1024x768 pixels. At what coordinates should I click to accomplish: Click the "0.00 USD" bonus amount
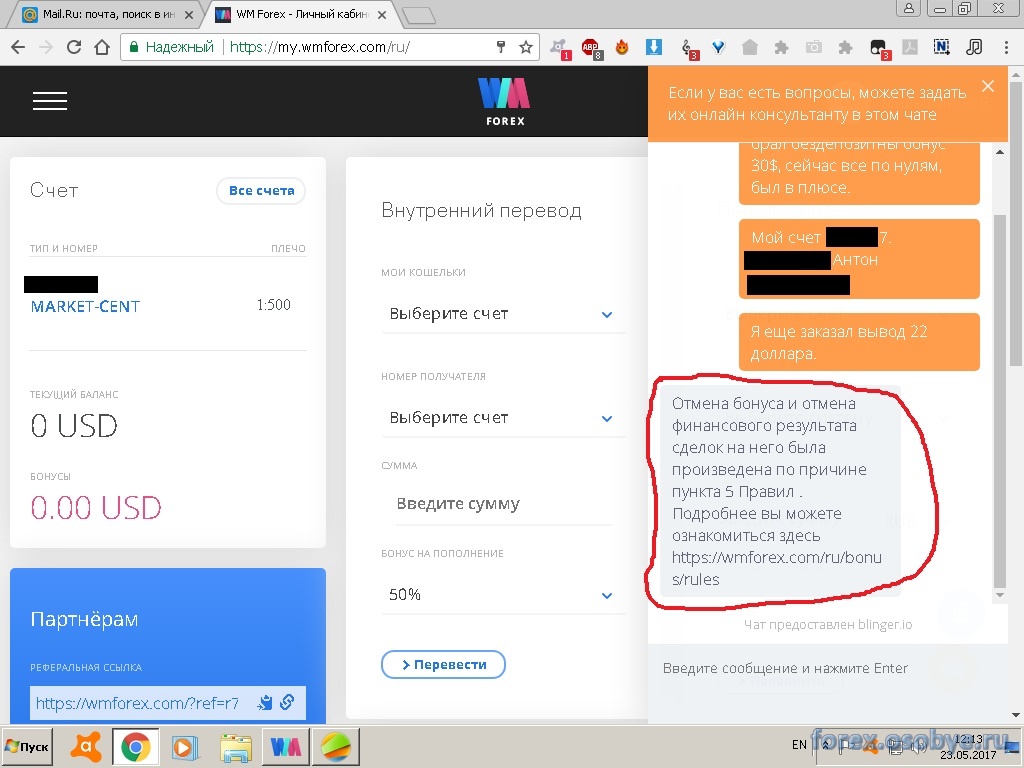coord(95,507)
